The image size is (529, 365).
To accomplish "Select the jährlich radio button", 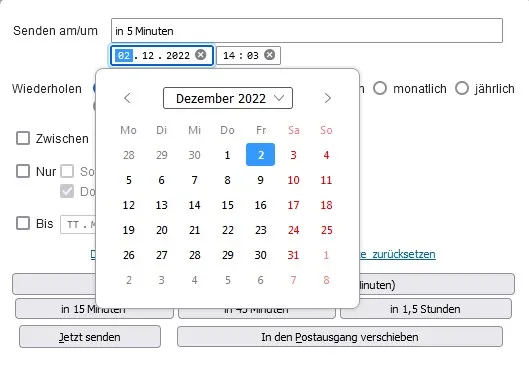I will [462, 88].
